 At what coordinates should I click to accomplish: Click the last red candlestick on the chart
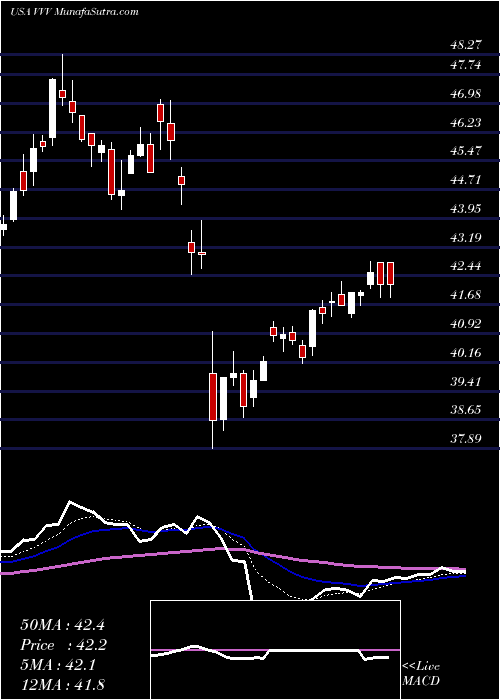(x=391, y=280)
